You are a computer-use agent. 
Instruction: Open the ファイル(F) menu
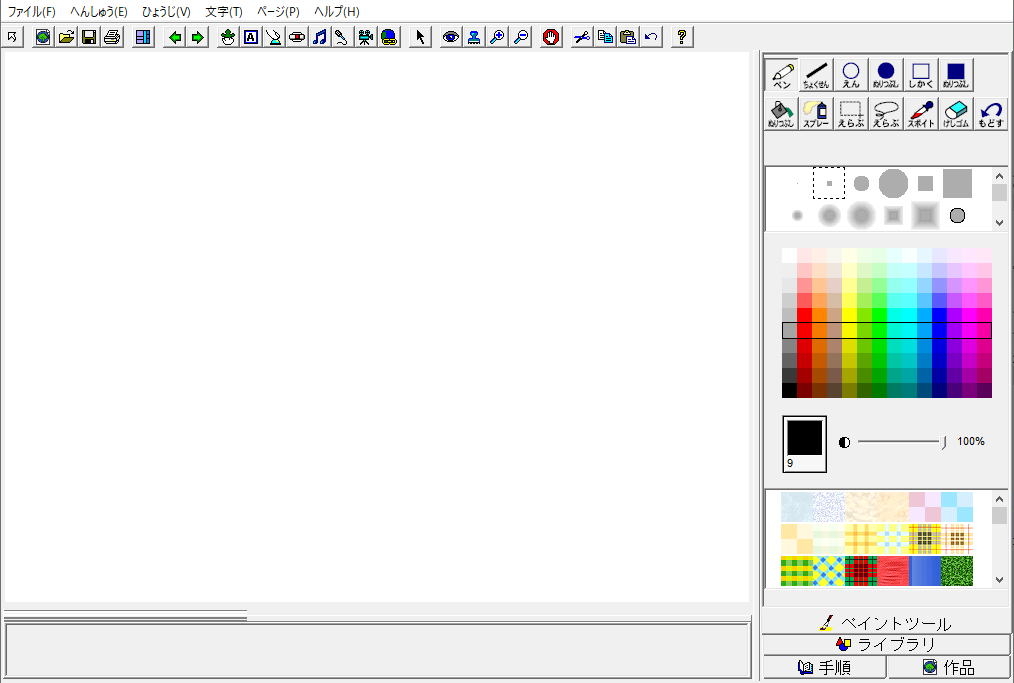(x=32, y=12)
